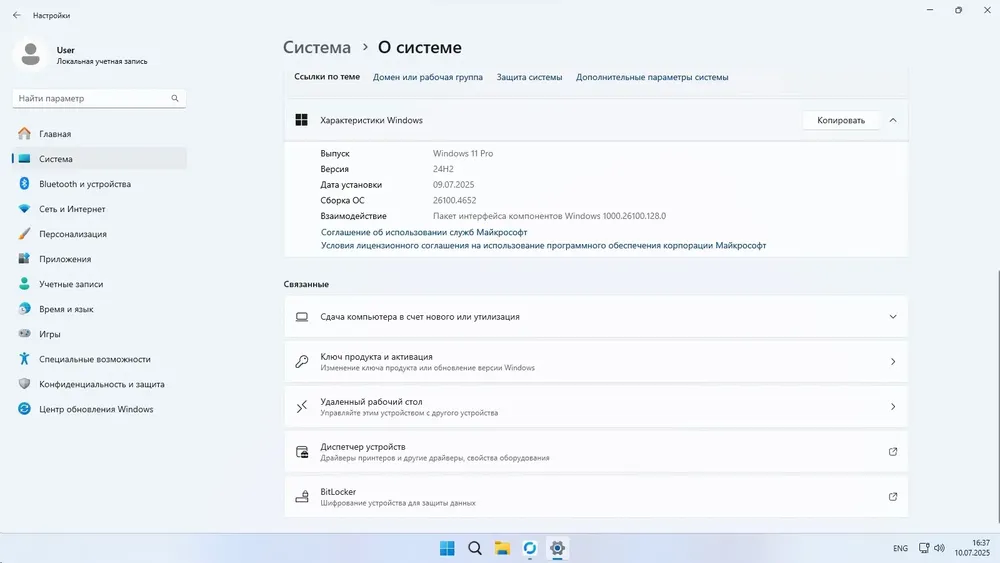Switch input language ENG in tray
This screenshot has width=1000, height=563.
pyautogui.click(x=900, y=548)
